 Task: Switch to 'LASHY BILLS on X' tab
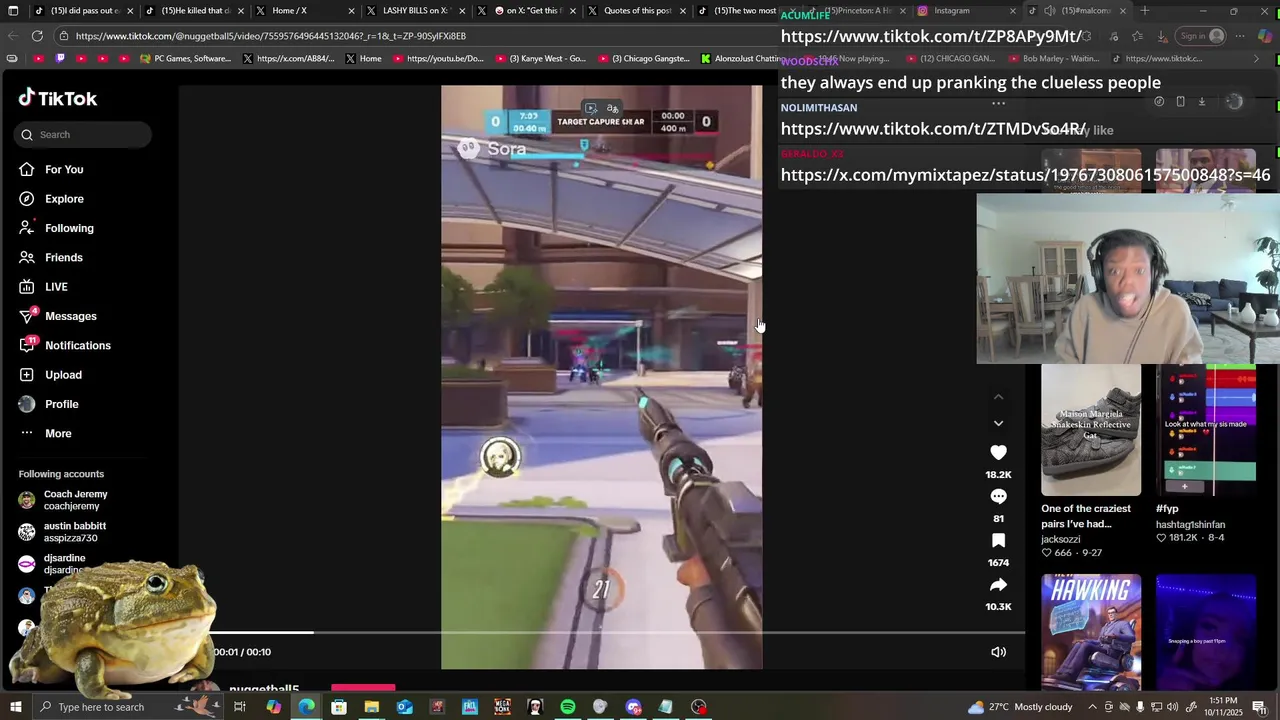(x=415, y=11)
